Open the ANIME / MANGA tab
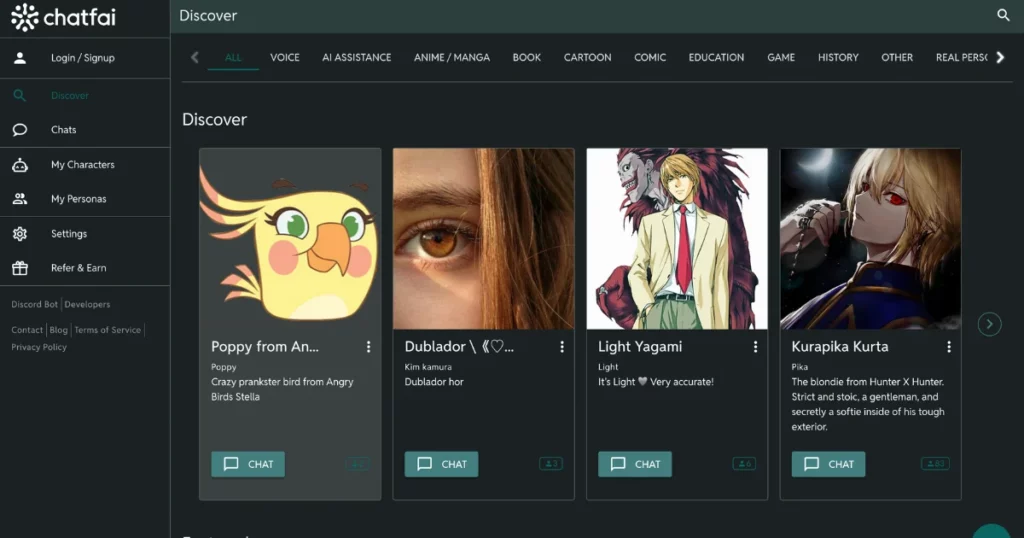This screenshot has height=538, width=1024. click(x=452, y=57)
